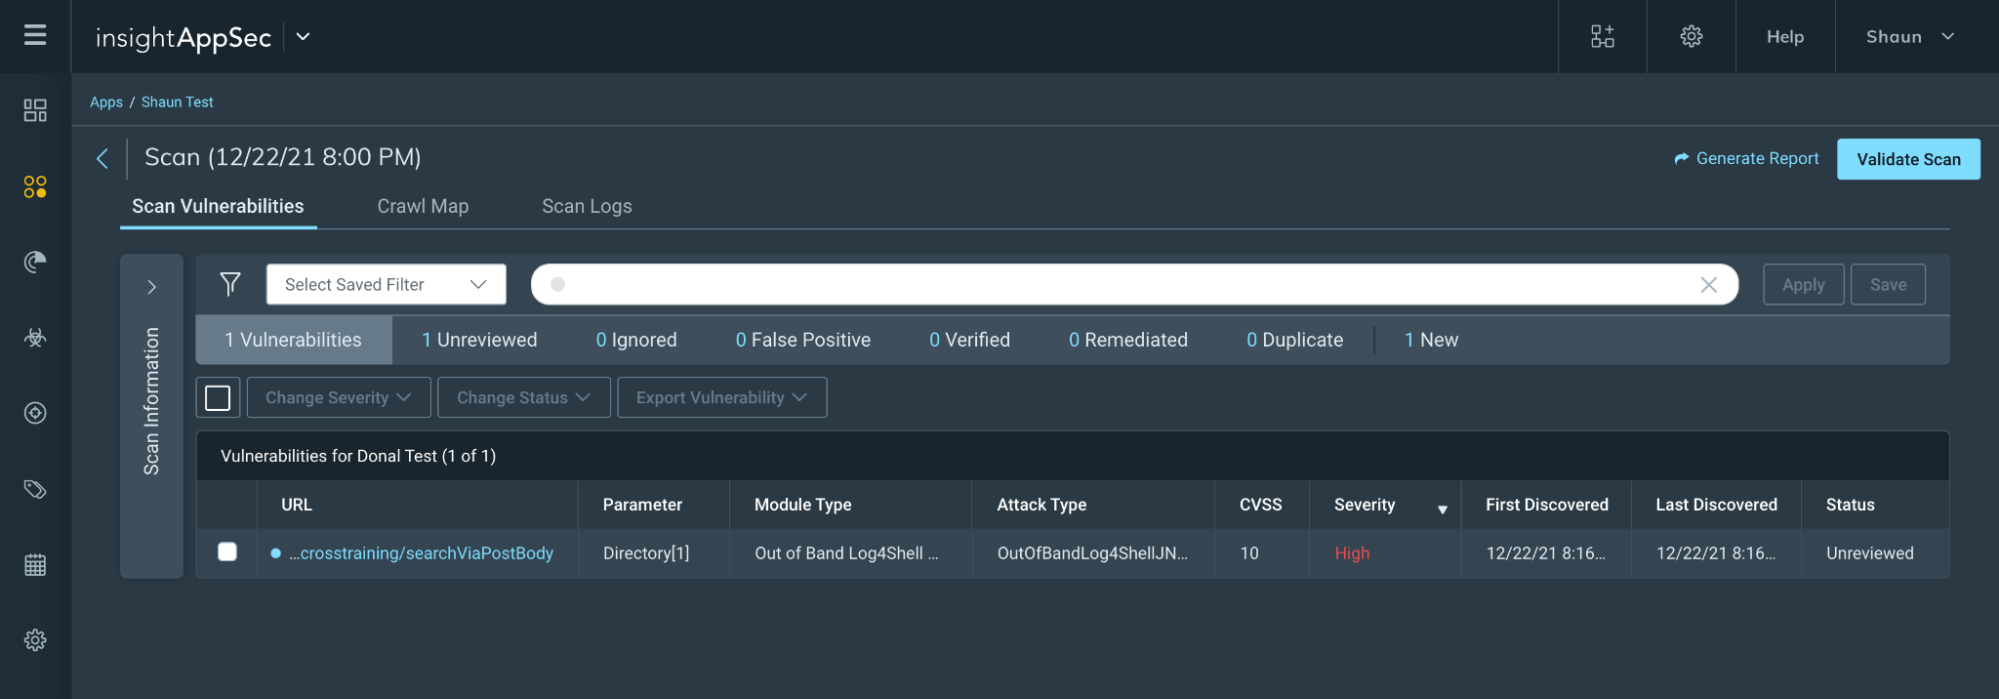Tick the select-all vulnerabilities checkbox
This screenshot has width=1999, height=699.
(217, 398)
